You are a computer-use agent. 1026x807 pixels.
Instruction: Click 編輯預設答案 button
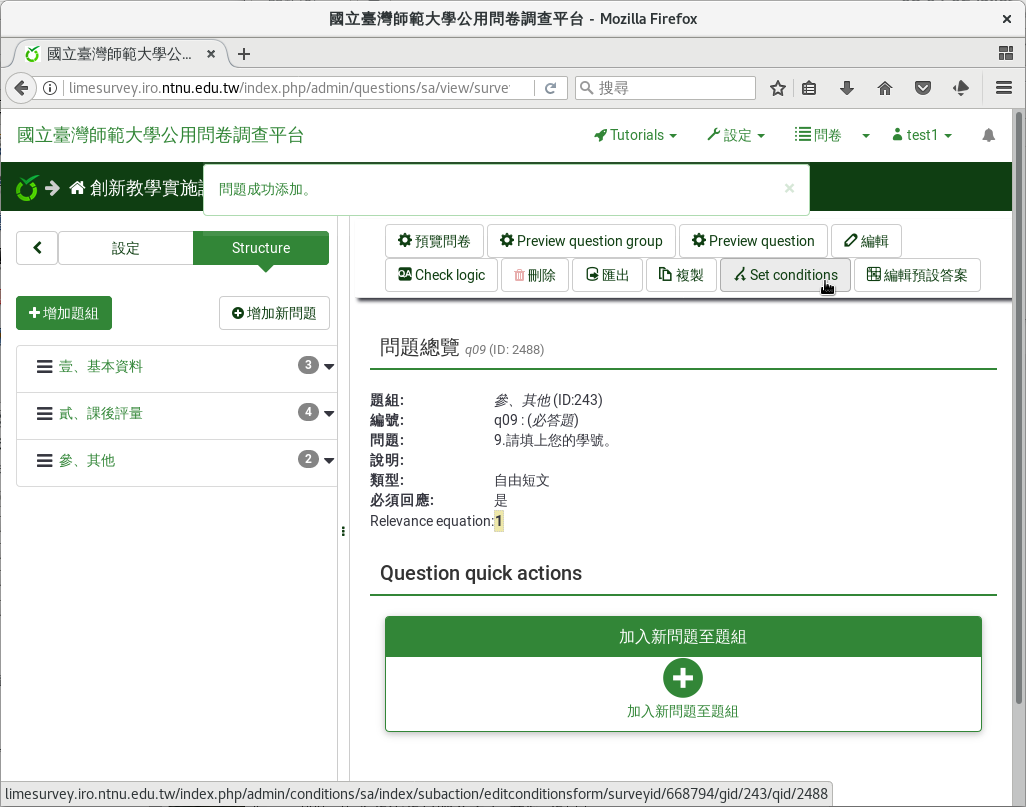pos(917,275)
